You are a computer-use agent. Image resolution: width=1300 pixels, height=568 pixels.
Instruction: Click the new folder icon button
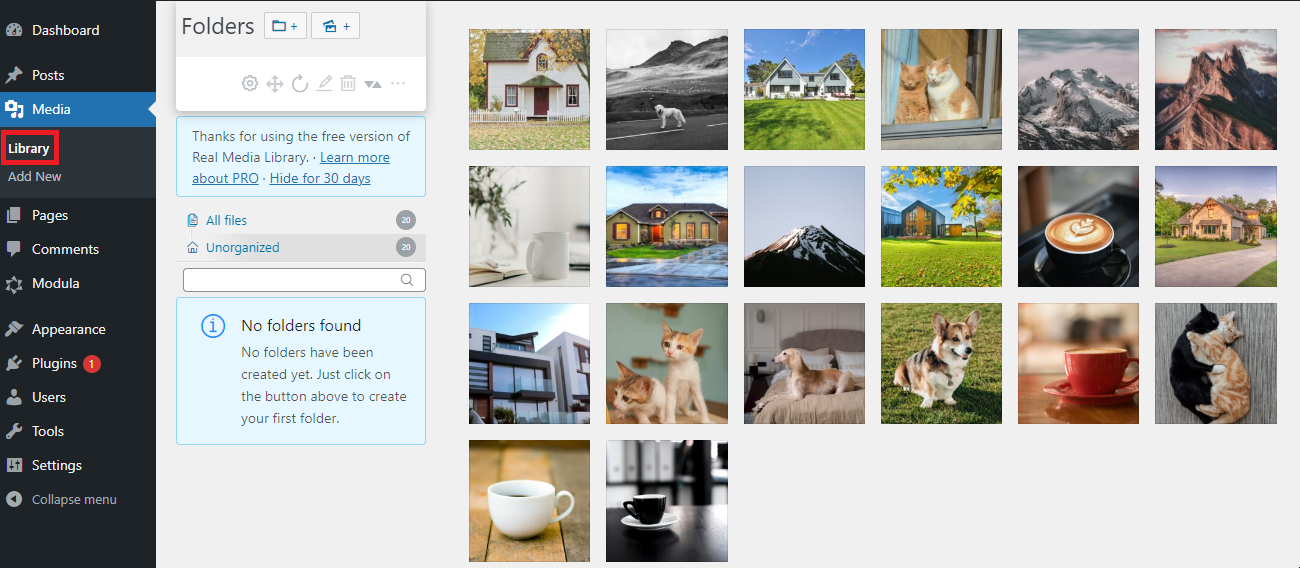285,26
